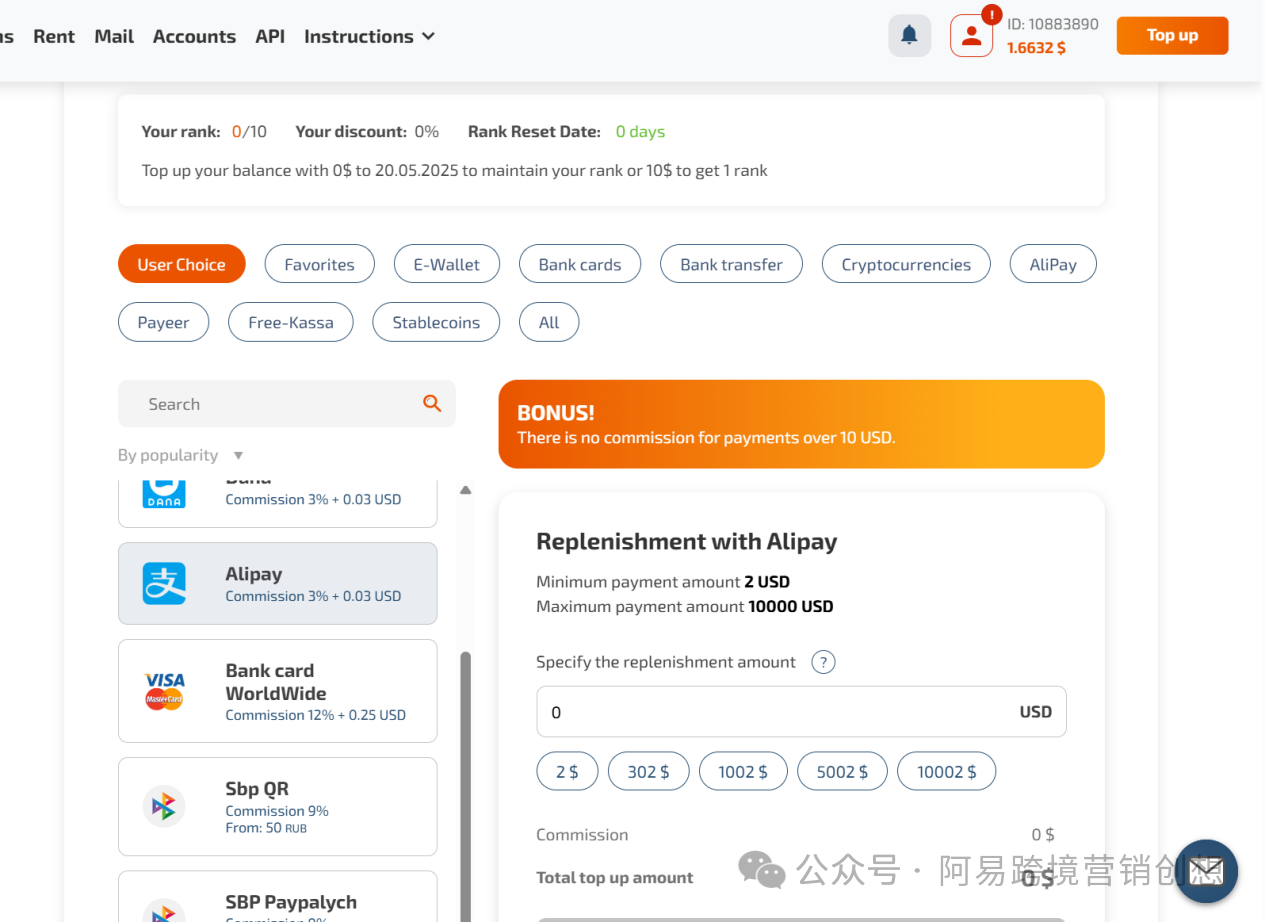The image size is (1265, 922).
Task: Click the Sbp QR Commission 9% text
Action: pos(277,811)
